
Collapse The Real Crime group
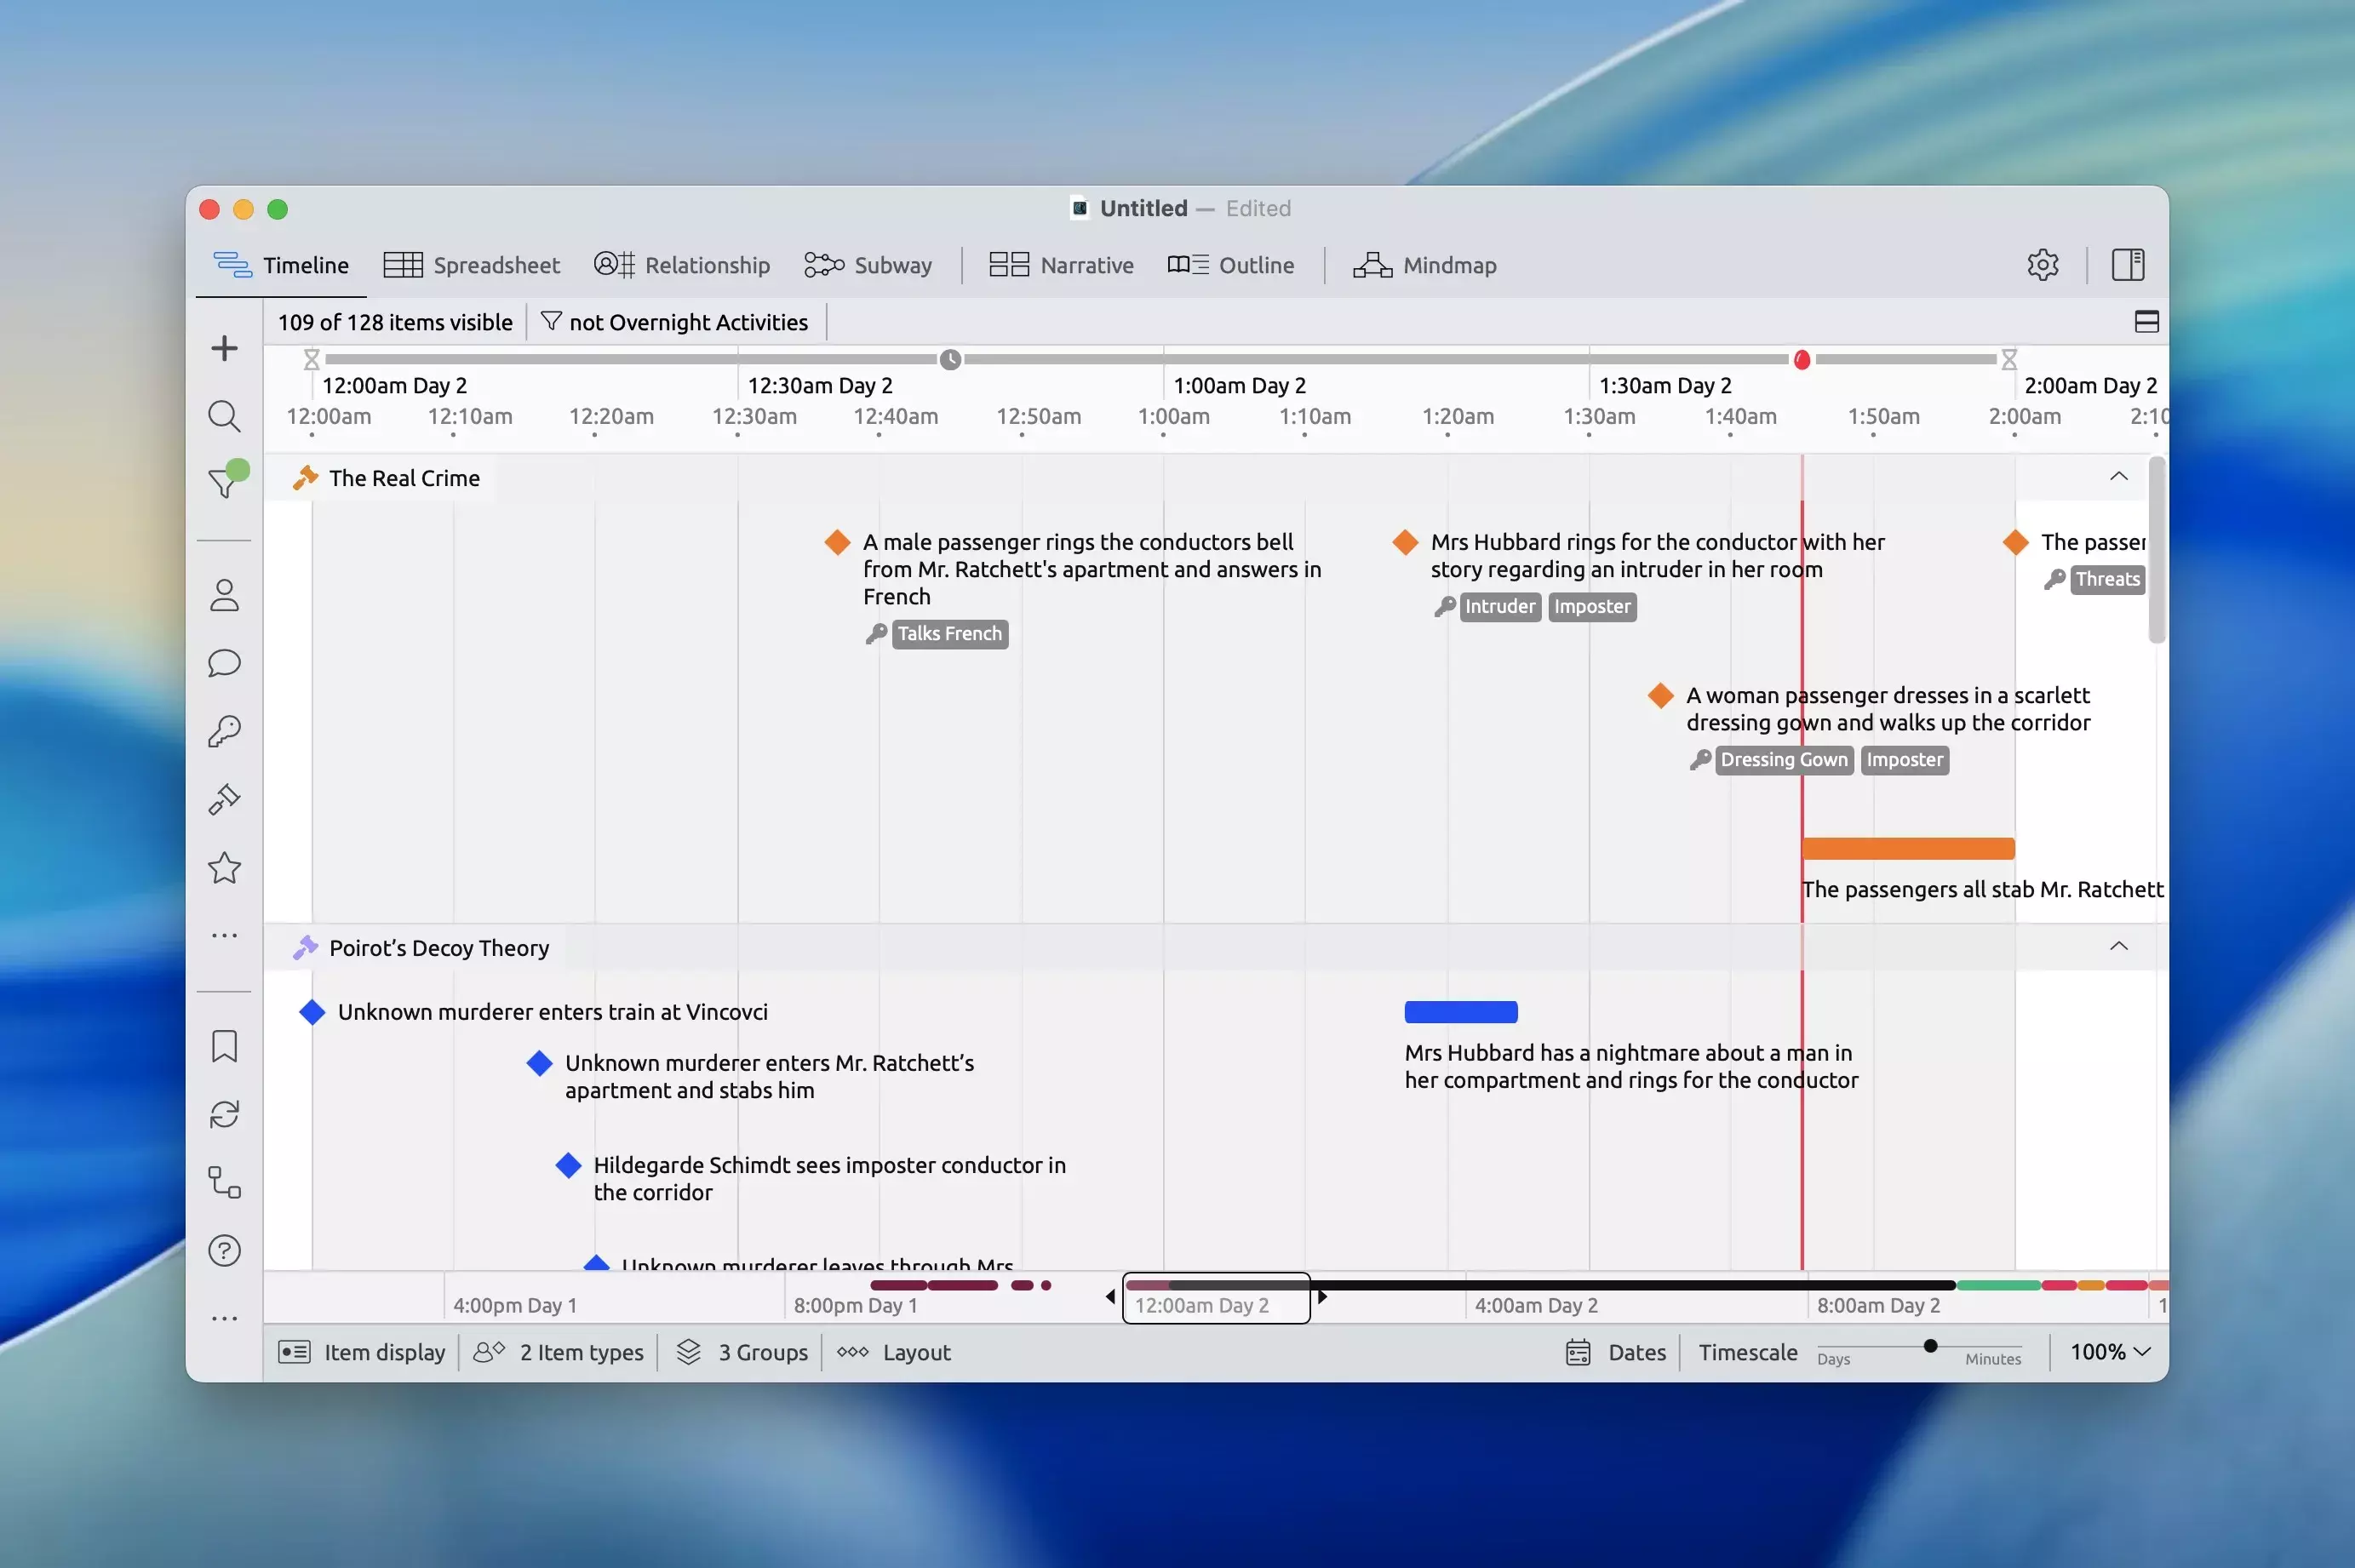(2118, 477)
